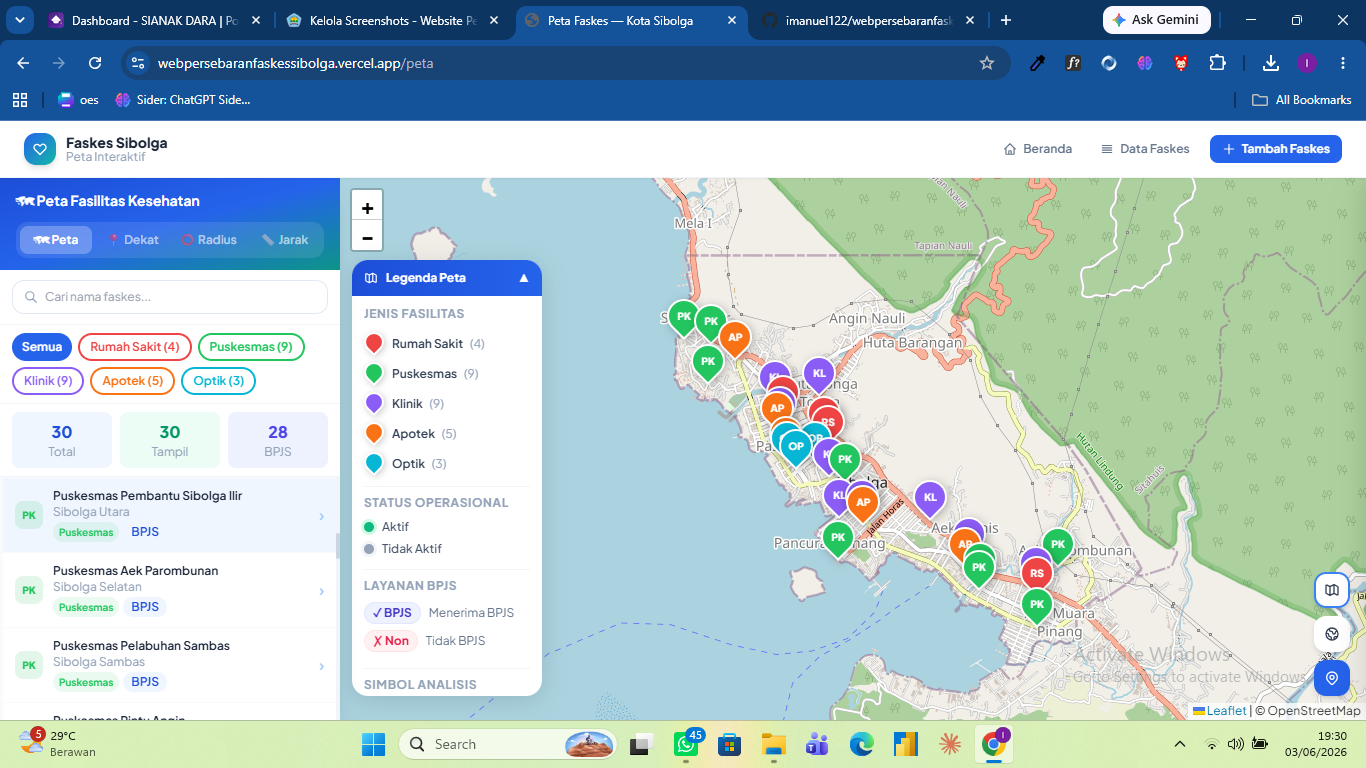Go to Beranda navigation link

click(1038, 149)
